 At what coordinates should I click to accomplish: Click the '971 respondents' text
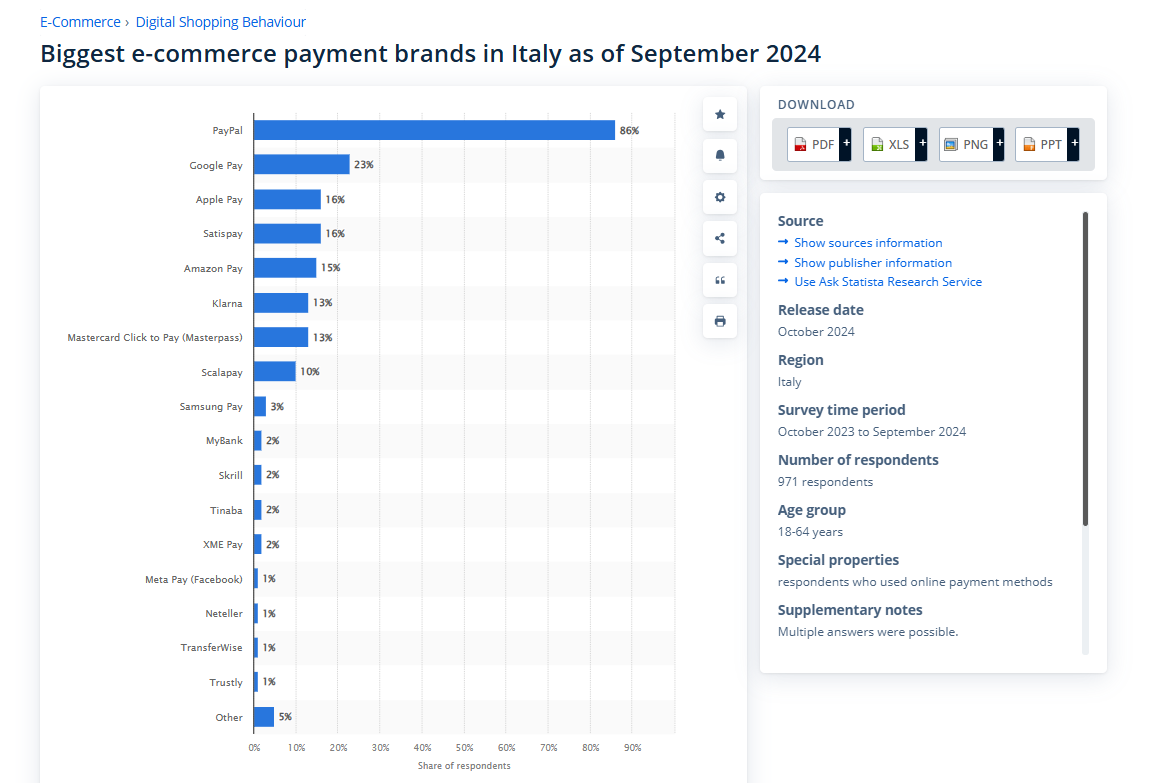[825, 482]
